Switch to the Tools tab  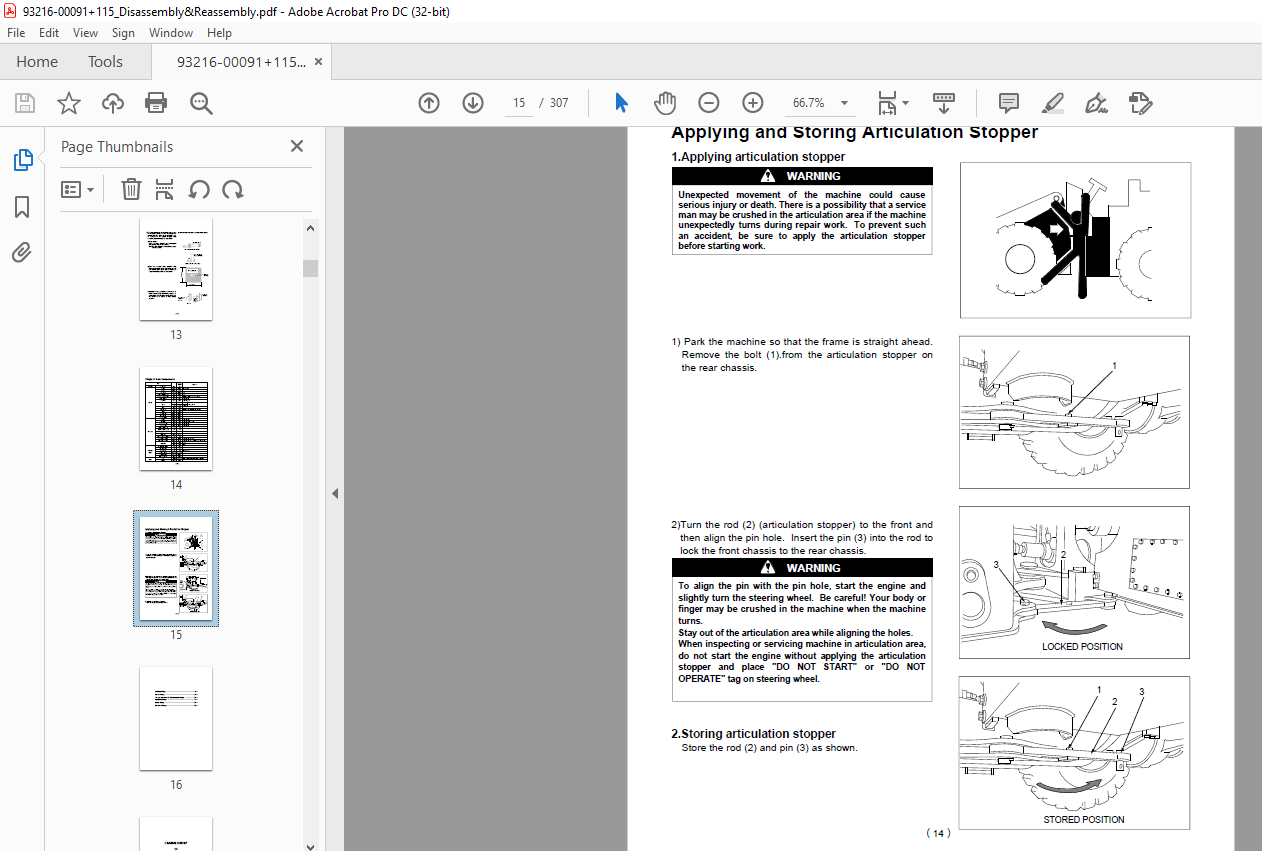pos(105,62)
